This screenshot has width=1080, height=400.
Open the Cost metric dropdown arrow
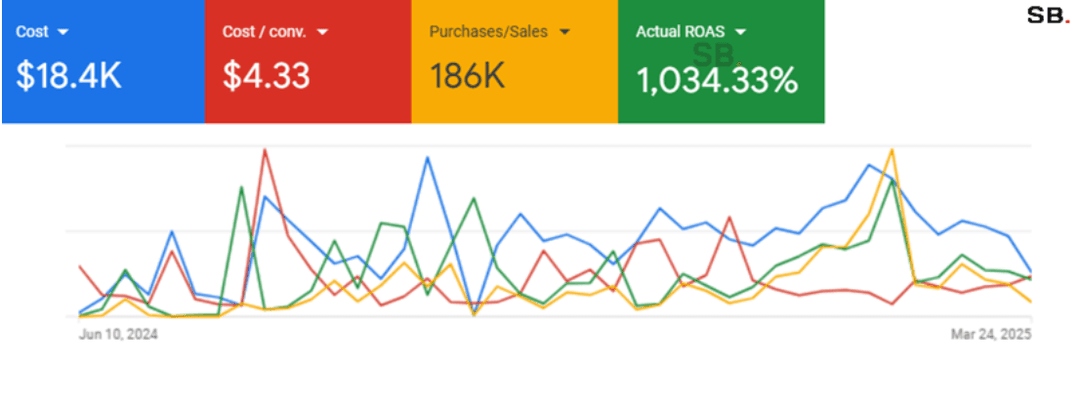64,32
